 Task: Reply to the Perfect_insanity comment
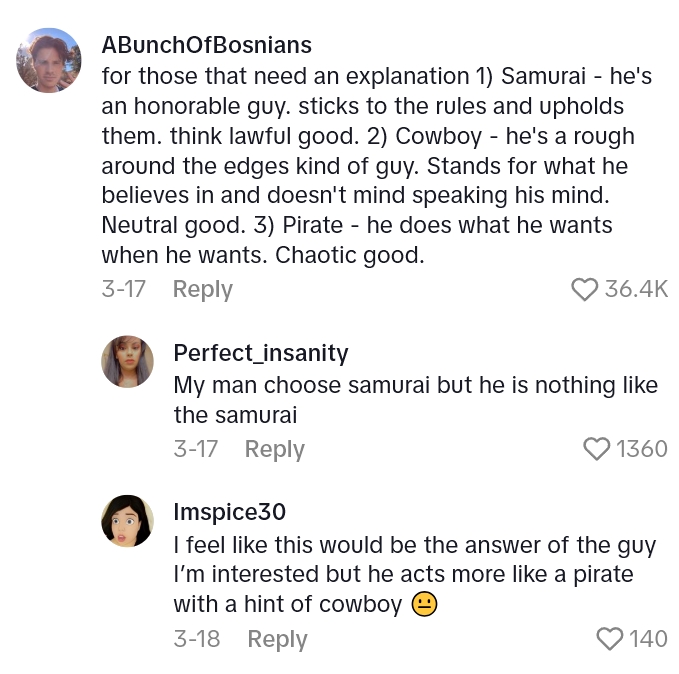coord(274,449)
